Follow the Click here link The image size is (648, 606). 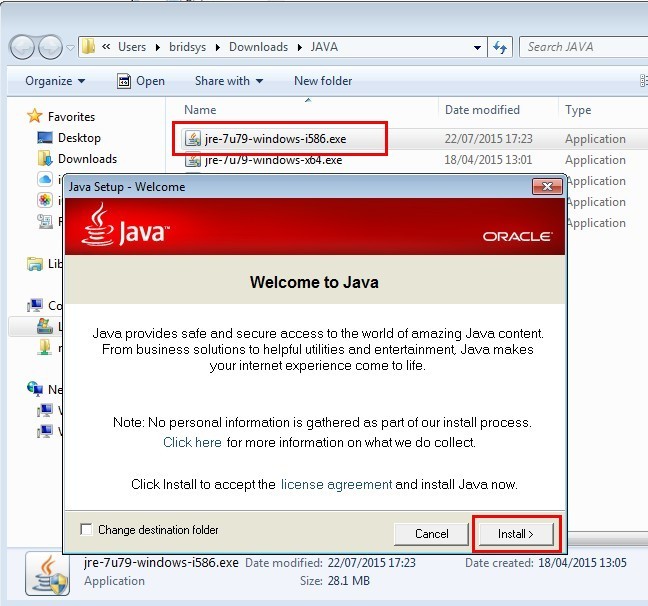click(x=192, y=442)
